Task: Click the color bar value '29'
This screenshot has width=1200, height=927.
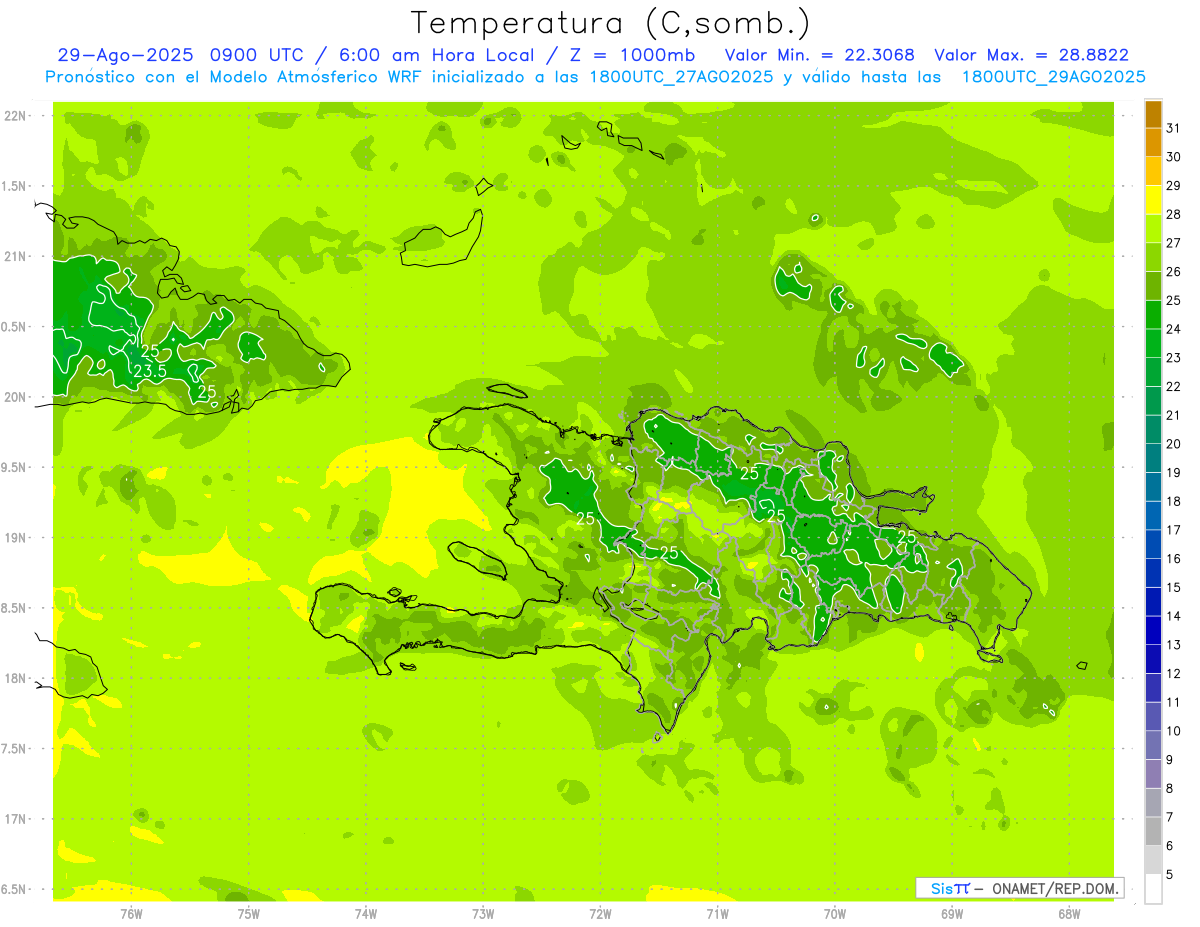Action: coord(1174,186)
